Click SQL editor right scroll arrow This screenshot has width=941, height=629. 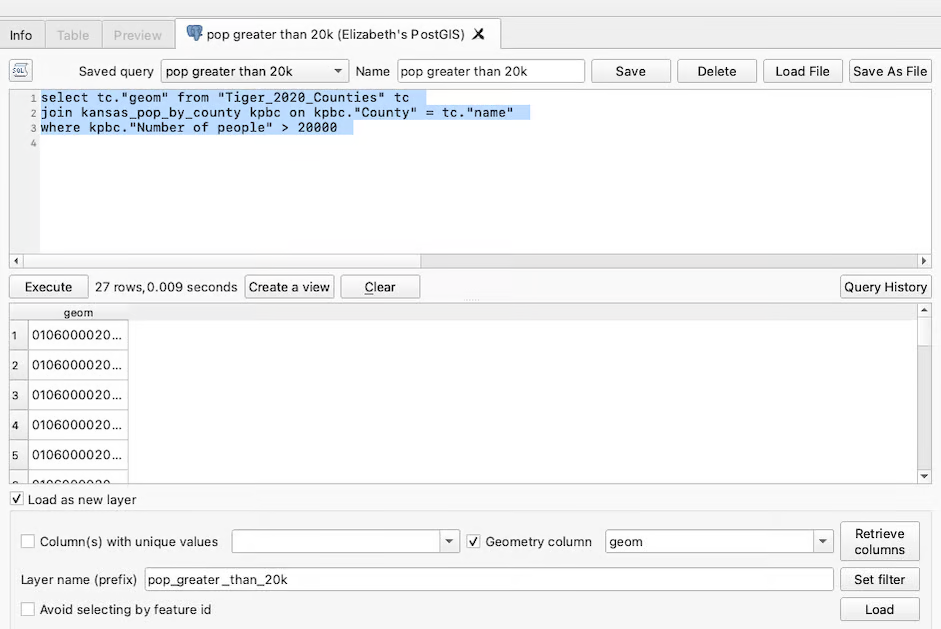pyautogui.click(x=924, y=261)
